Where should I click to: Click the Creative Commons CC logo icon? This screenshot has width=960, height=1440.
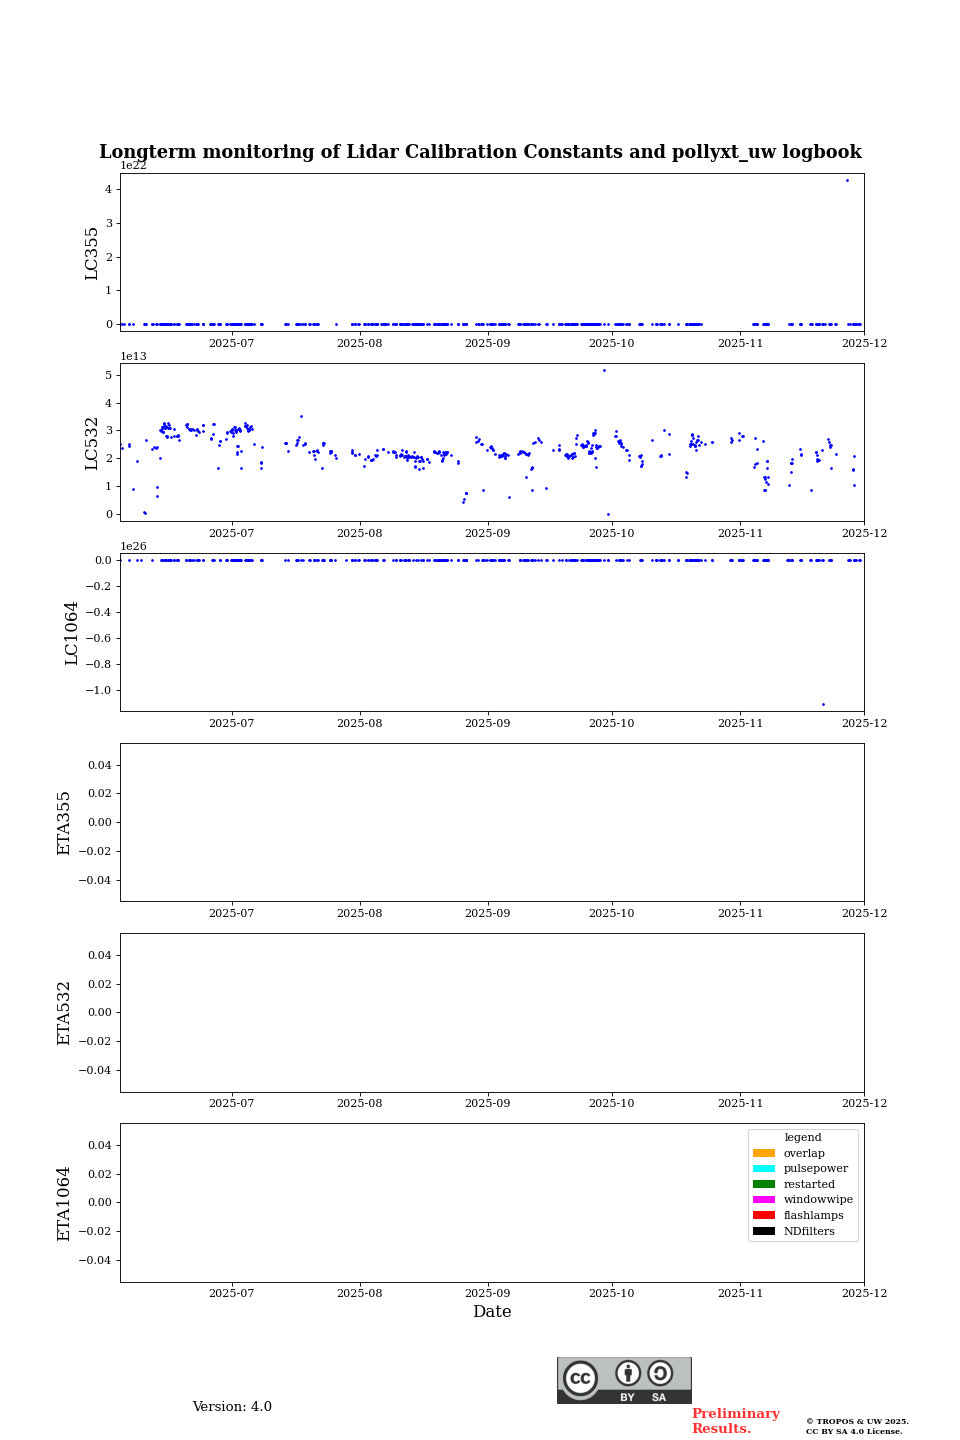tap(580, 1378)
